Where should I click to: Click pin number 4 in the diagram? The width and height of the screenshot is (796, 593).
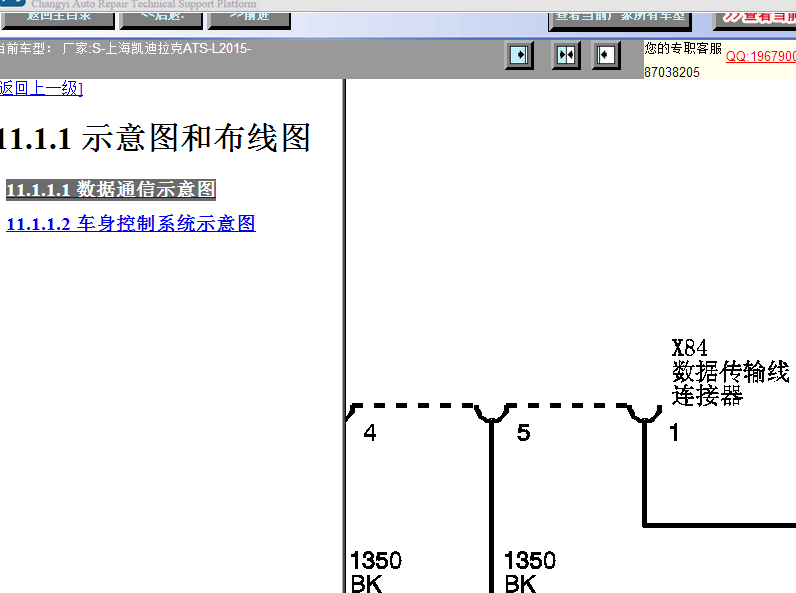[x=370, y=433]
